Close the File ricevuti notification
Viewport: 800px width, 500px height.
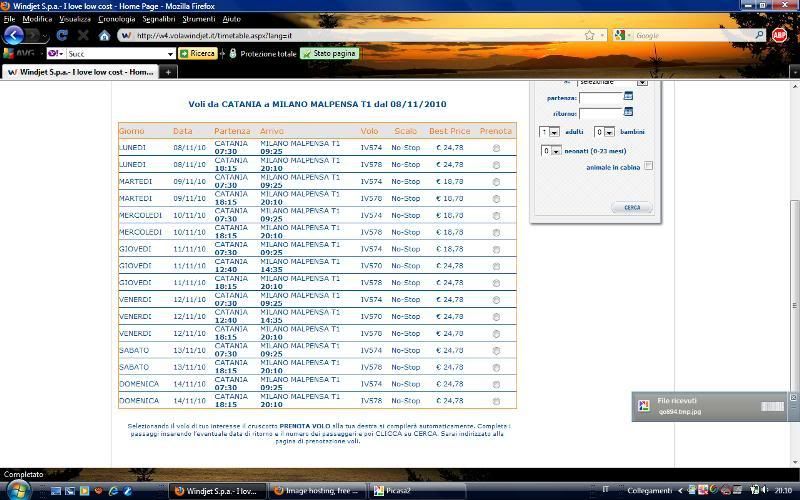coord(793,397)
